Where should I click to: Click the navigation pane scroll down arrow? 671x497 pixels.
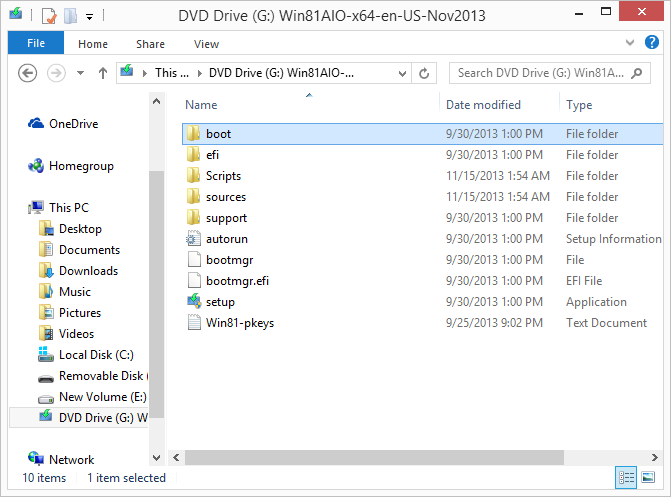157,458
